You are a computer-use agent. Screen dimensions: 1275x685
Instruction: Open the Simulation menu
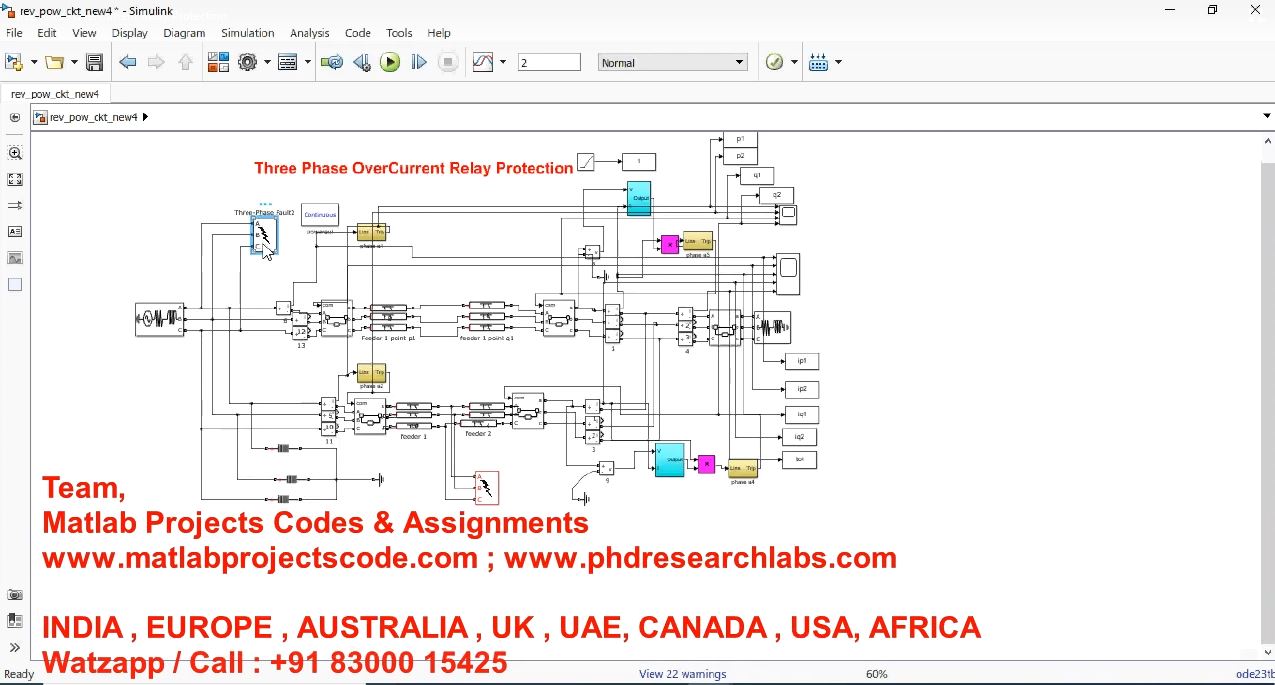(247, 33)
